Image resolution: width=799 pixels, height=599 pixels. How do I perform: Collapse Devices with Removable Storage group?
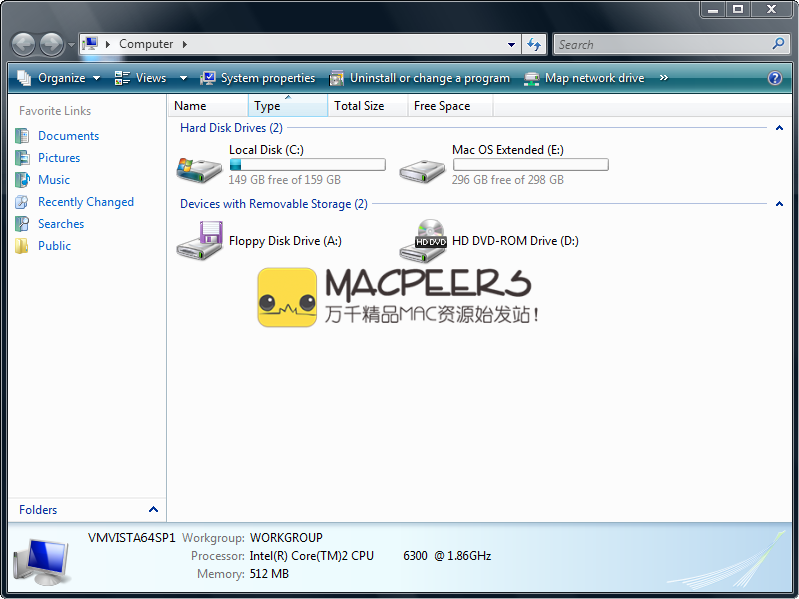click(x=779, y=204)
